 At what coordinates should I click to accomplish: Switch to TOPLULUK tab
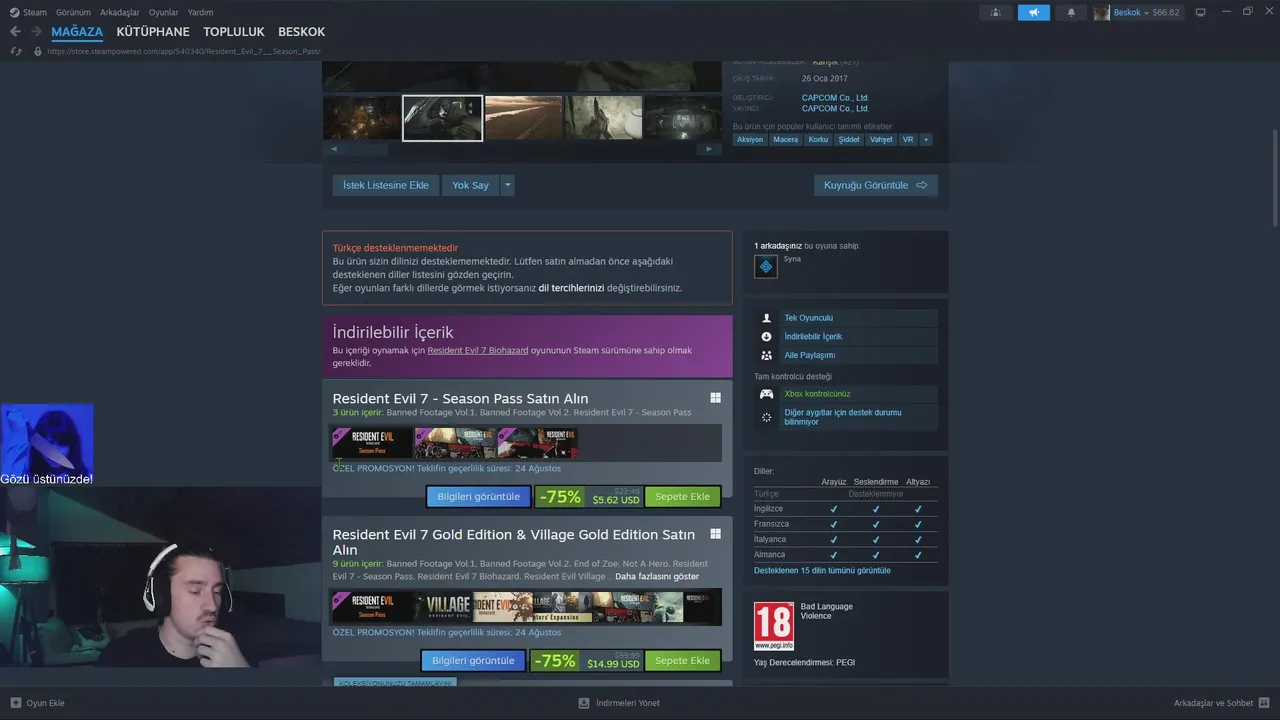[x=234, y=32]
